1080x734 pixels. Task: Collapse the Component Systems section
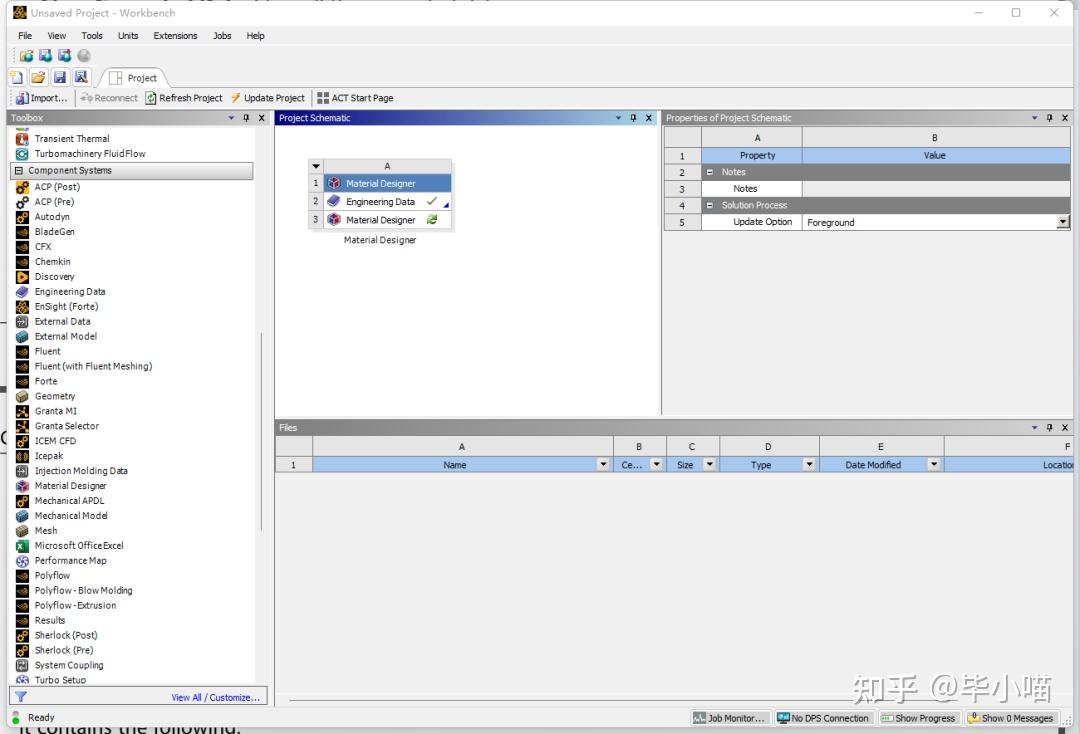coord(19,171)
